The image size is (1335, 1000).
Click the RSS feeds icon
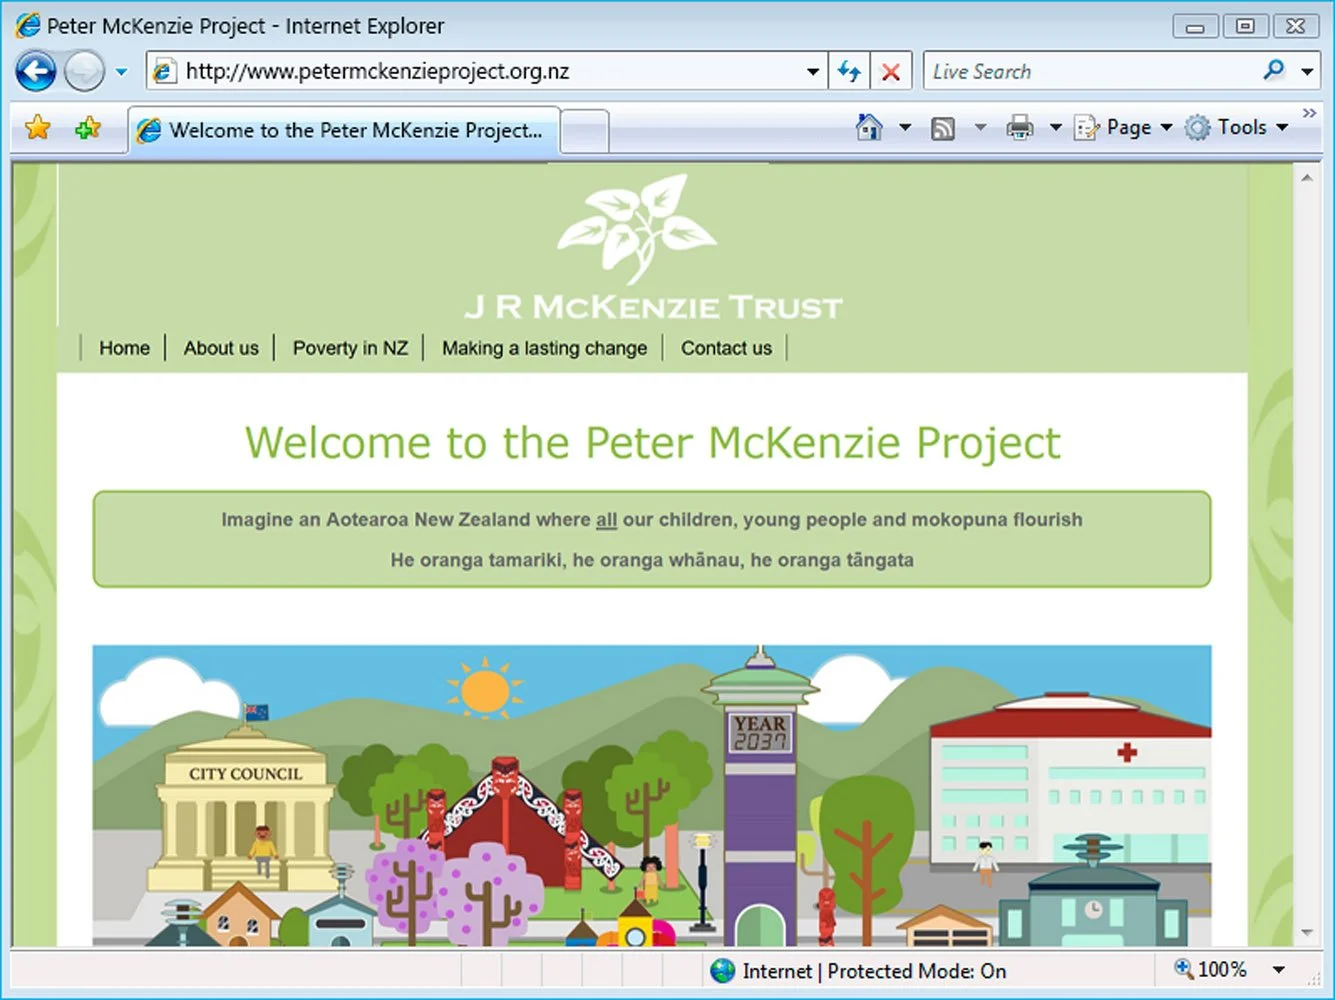tap(942, 128)
